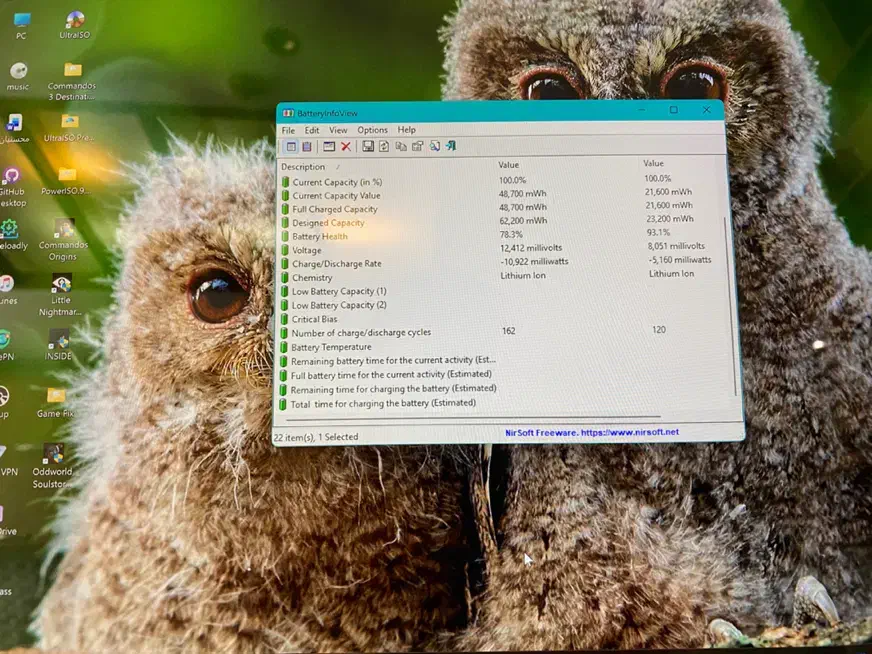Open the View menu
This screenshot has width=872, height=654.
[x=338, y=130]
